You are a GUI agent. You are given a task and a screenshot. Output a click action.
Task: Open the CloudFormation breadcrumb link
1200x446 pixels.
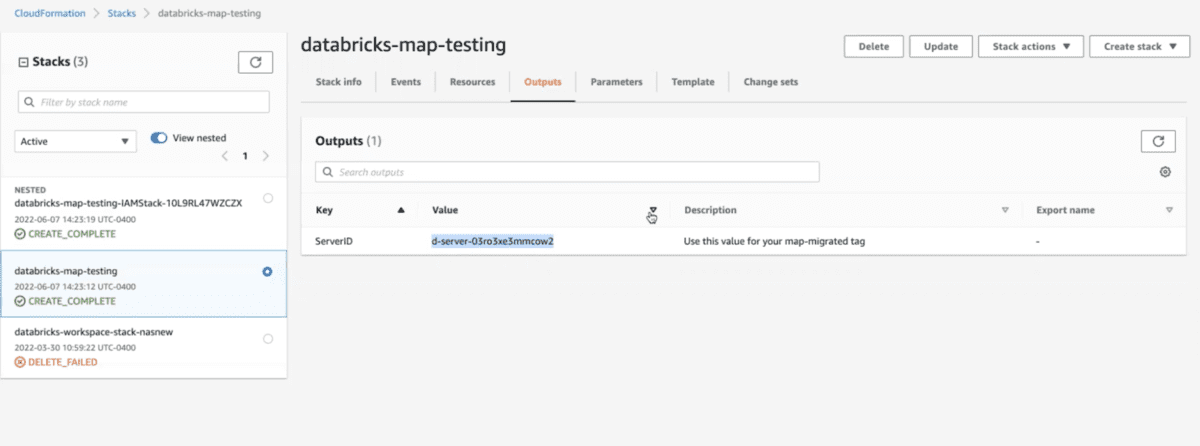pyautogui.click(x=49, y=12)
